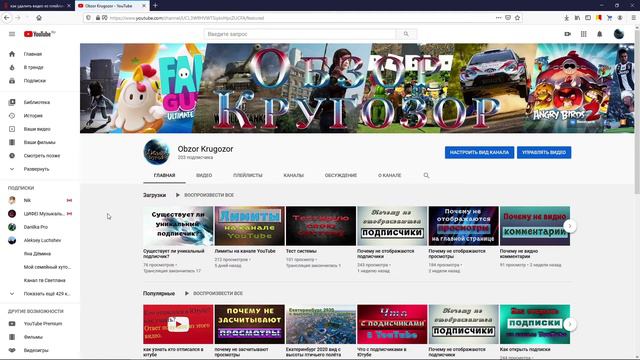Play all uploads via Воспроизвести все
Viewport: 640px width, 360px height.
coord(205,195)
